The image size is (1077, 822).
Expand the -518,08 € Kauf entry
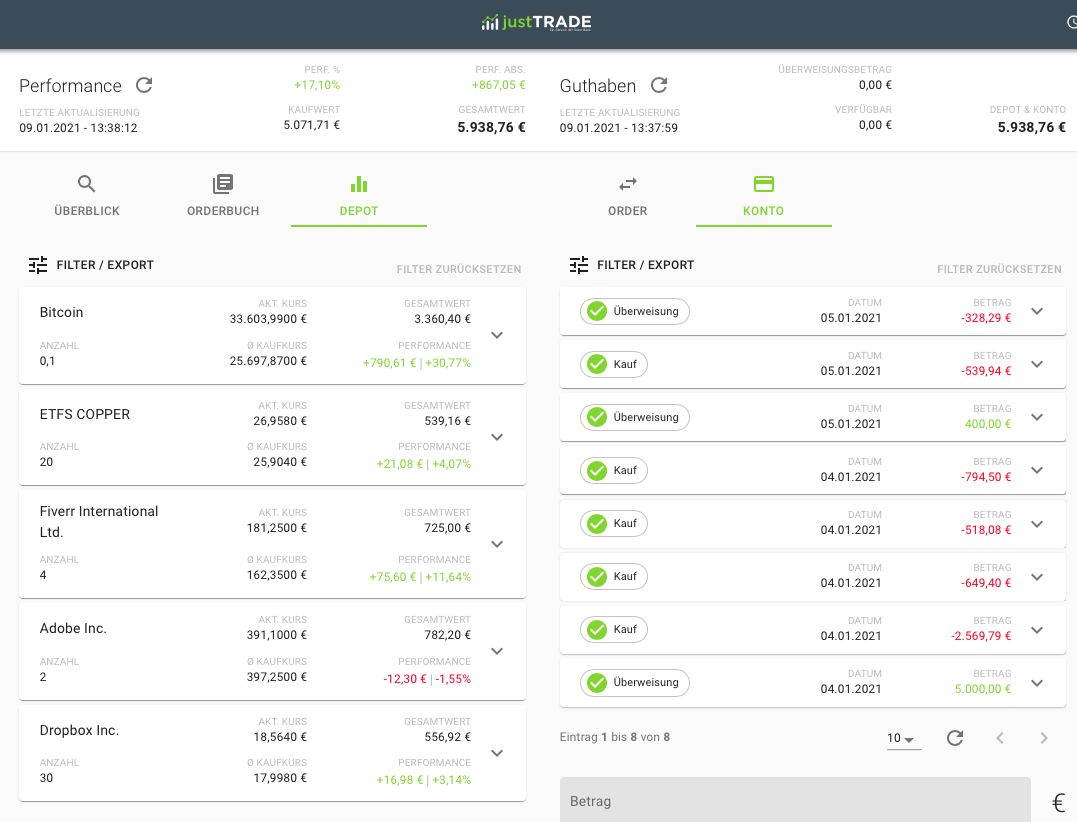point(1037,523)
